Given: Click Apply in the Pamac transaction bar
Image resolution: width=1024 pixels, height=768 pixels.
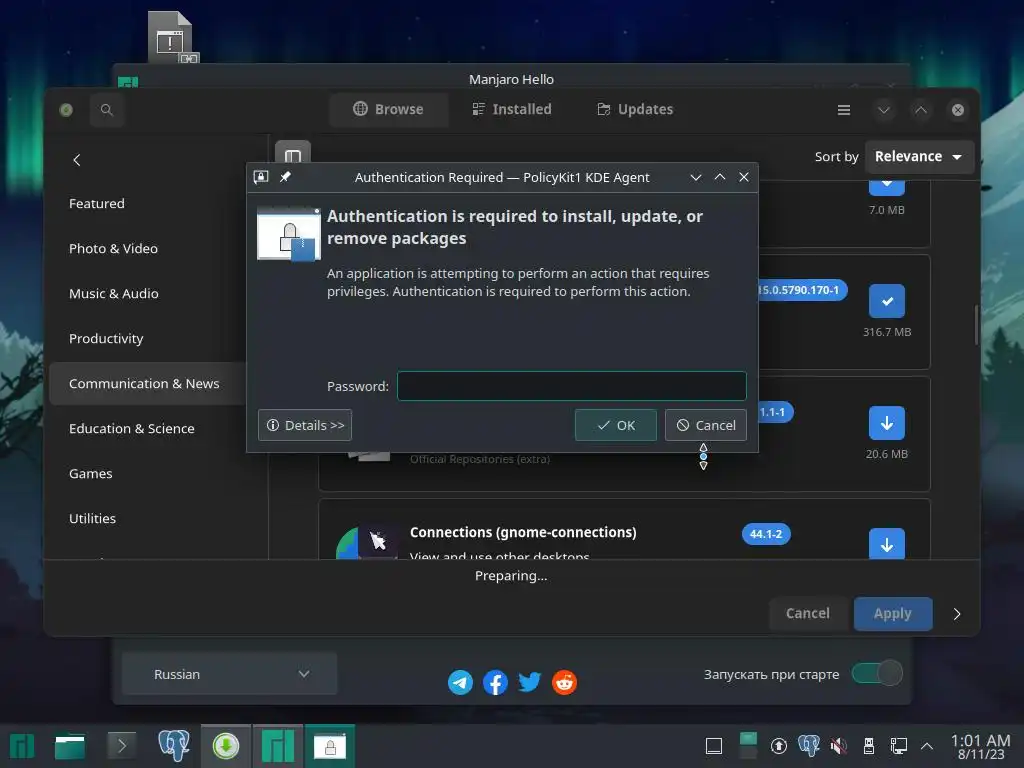Looking at the screenshot, I should point(893,614).
